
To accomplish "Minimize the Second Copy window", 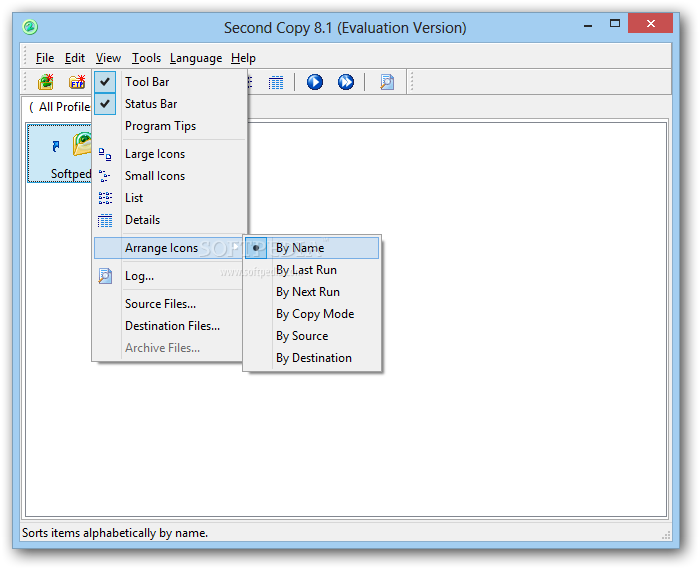I will click(x=588, y=27).
